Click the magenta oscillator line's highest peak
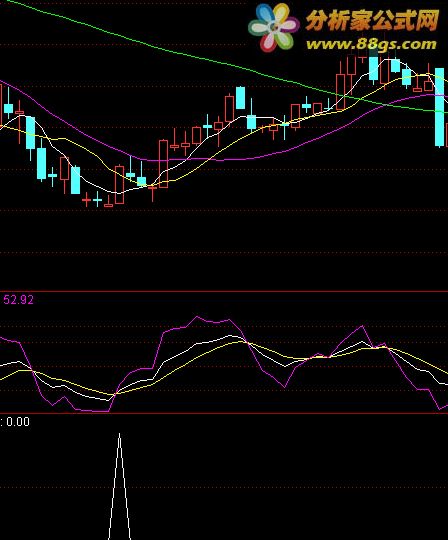Viewport: 448px width, 540px height. click(x=197, y=316)
